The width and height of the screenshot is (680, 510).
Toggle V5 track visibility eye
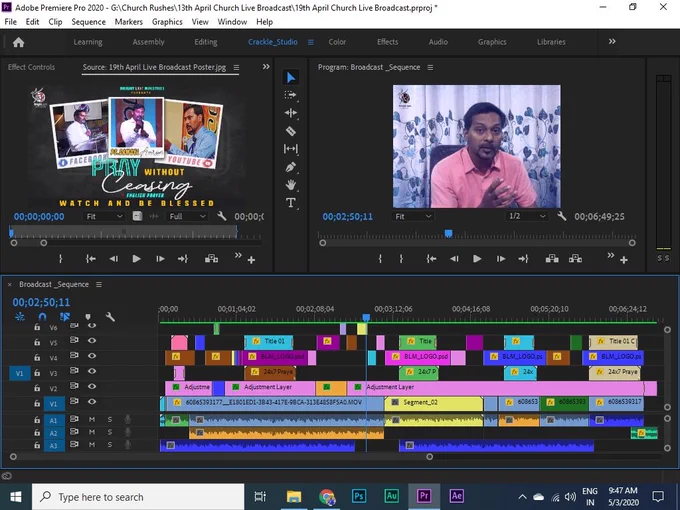click(x=92, y=341)
